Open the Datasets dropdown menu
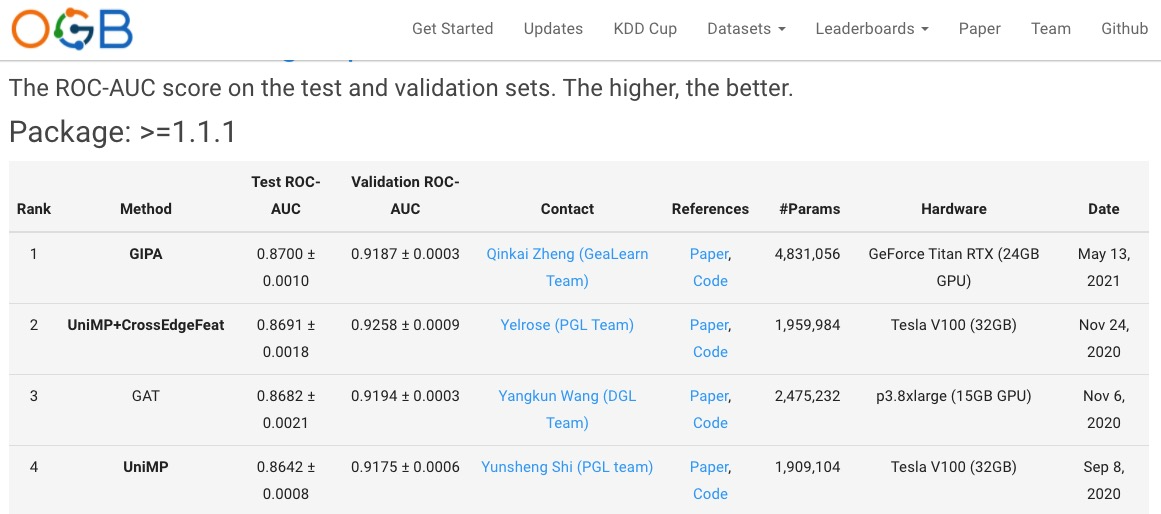Image resolution: width=1161 pixels, height=514 pixels. coord(746,29)
